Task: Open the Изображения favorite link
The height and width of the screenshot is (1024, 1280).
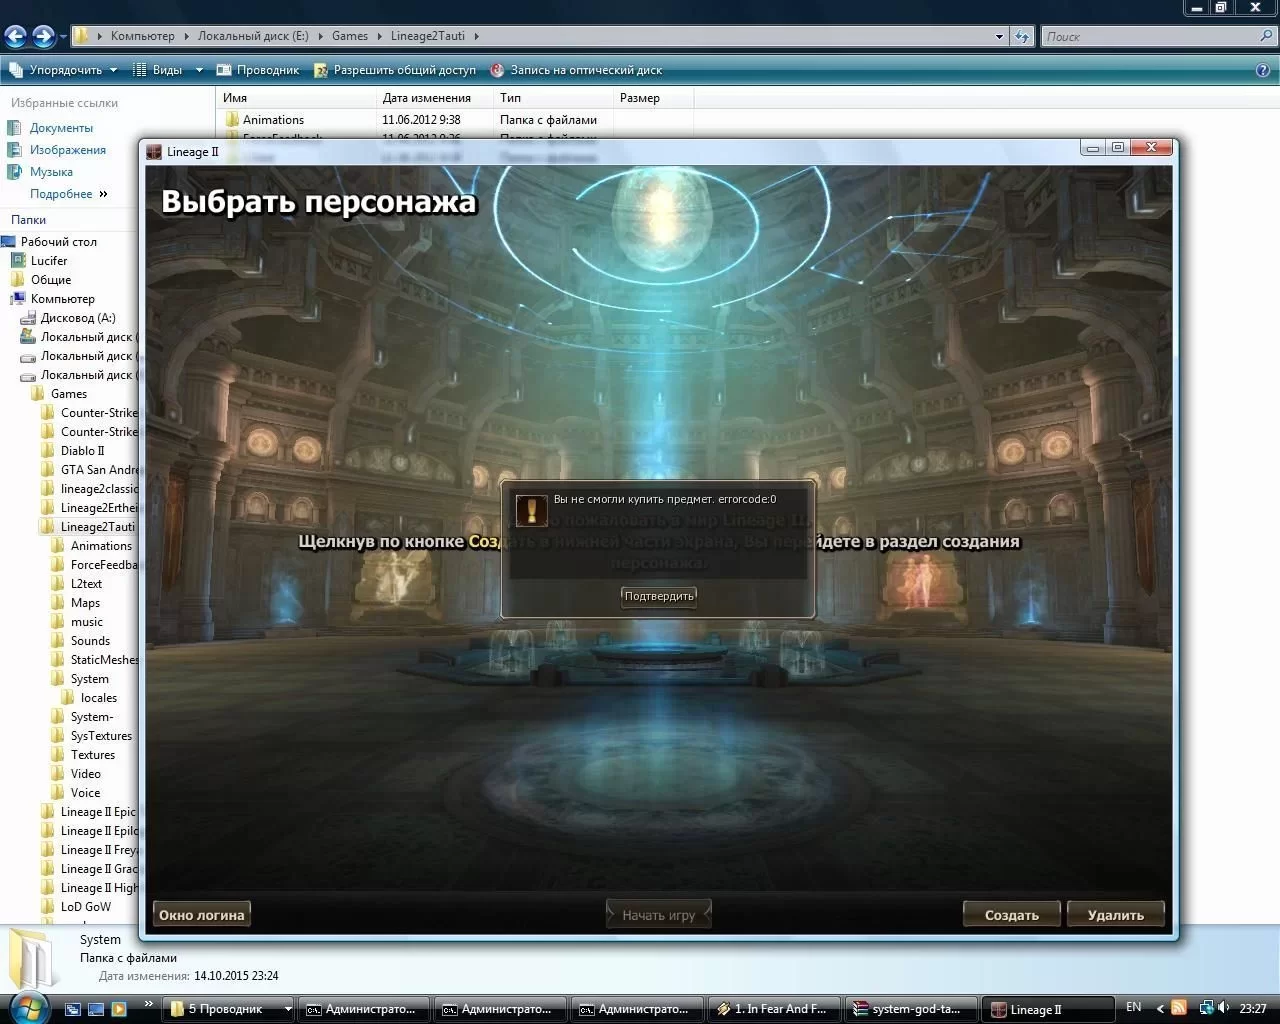Action: point(67,150)
